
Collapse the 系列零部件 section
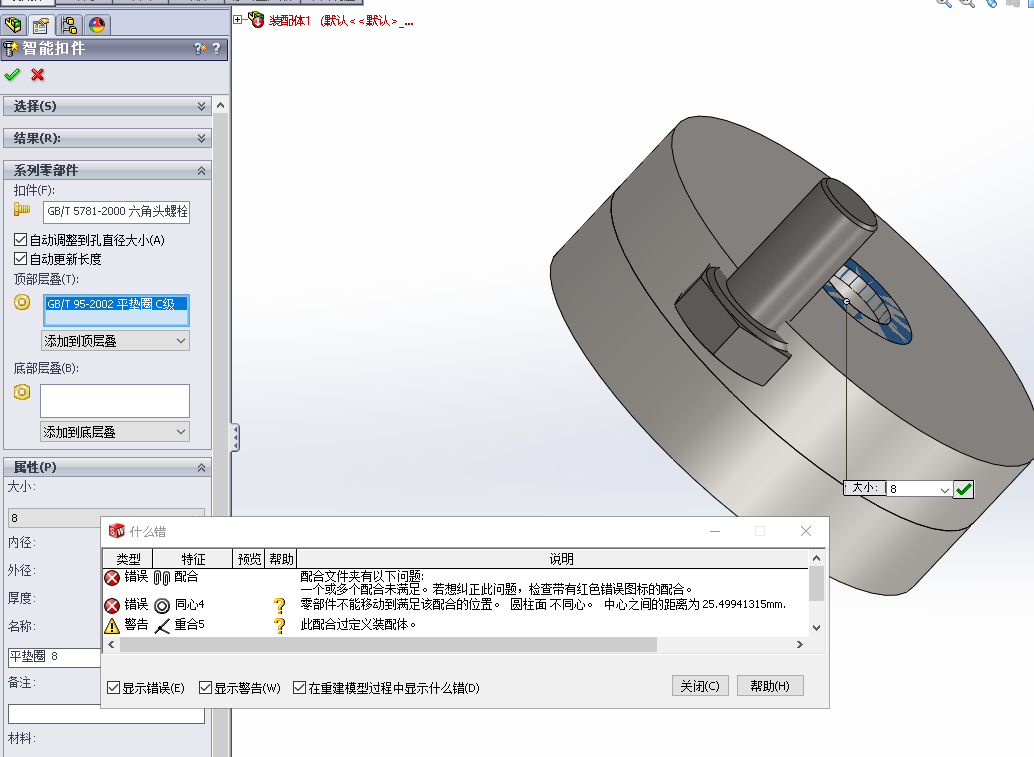click(203, 170)
